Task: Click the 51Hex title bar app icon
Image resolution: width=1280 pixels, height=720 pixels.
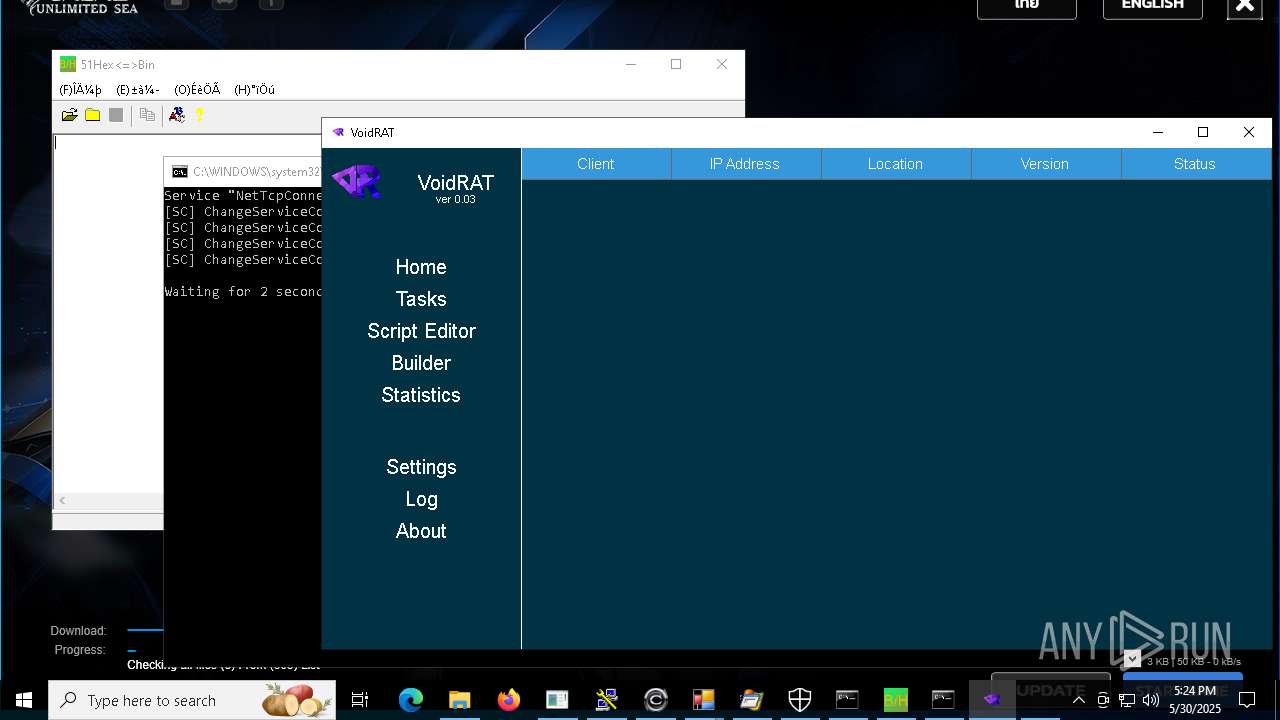Action: (67, 64)
